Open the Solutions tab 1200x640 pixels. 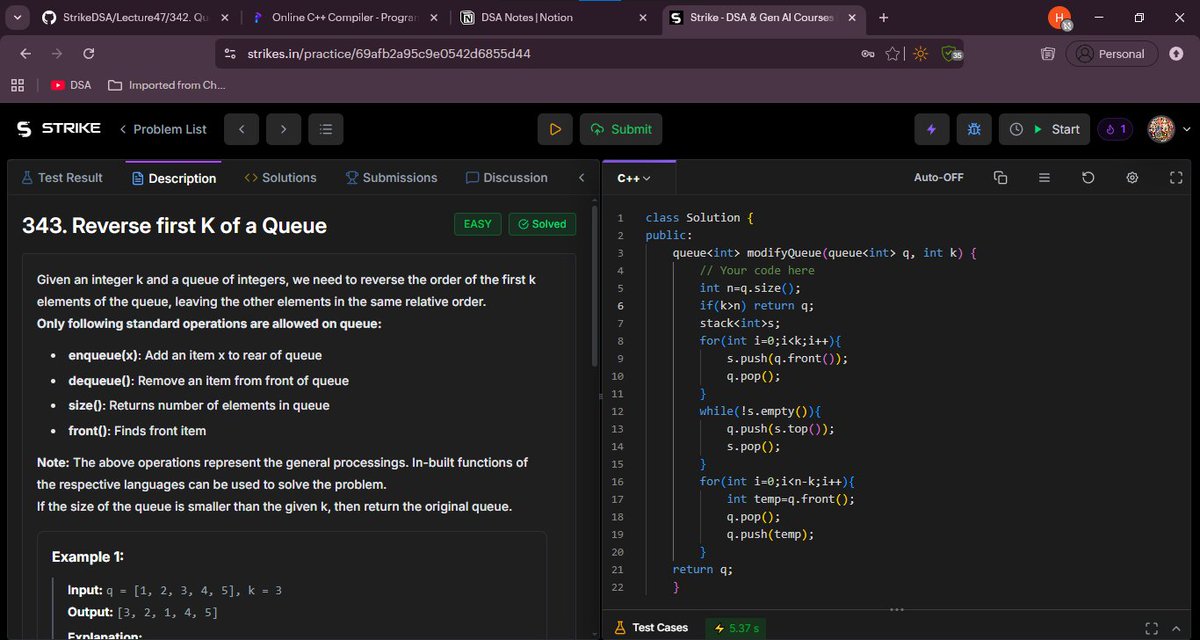point(280,177)
